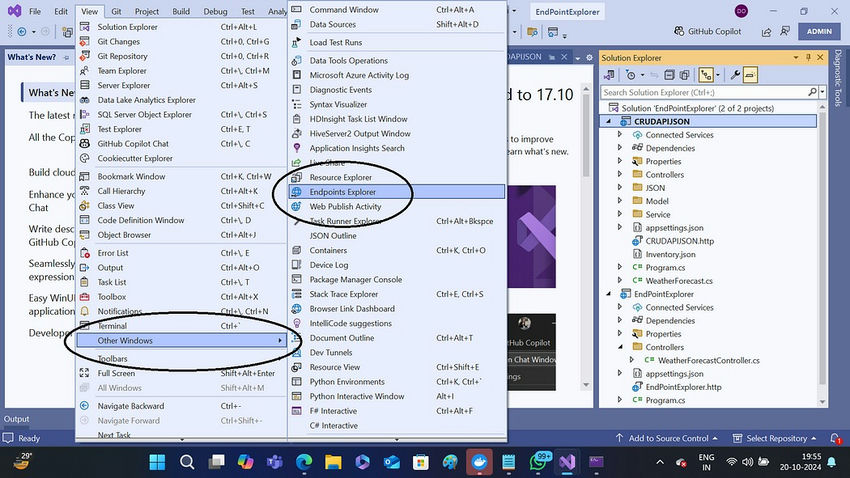This screenshot has height=478, width=850.
Task: Click the What's New page vertical scrollbar
Action: 586,236
